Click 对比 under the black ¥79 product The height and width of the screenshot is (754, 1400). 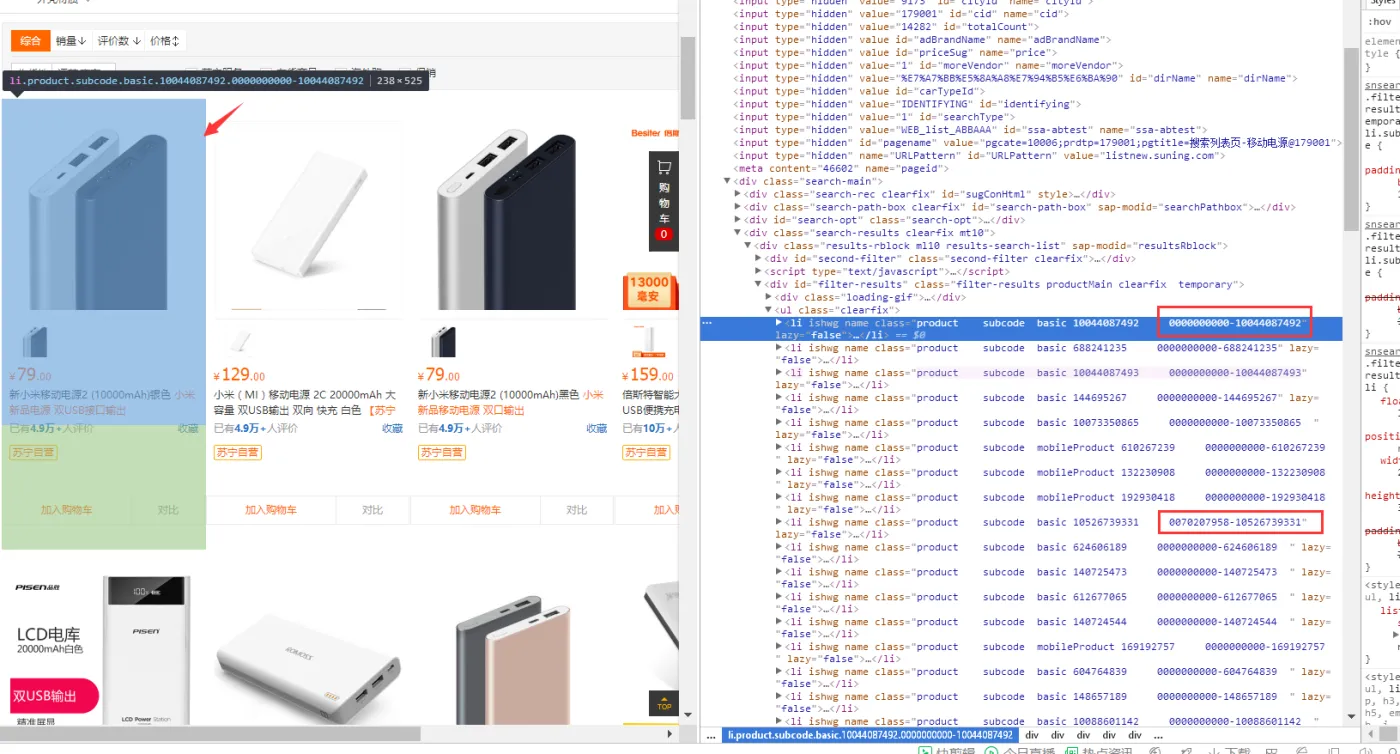coord(576,510)
